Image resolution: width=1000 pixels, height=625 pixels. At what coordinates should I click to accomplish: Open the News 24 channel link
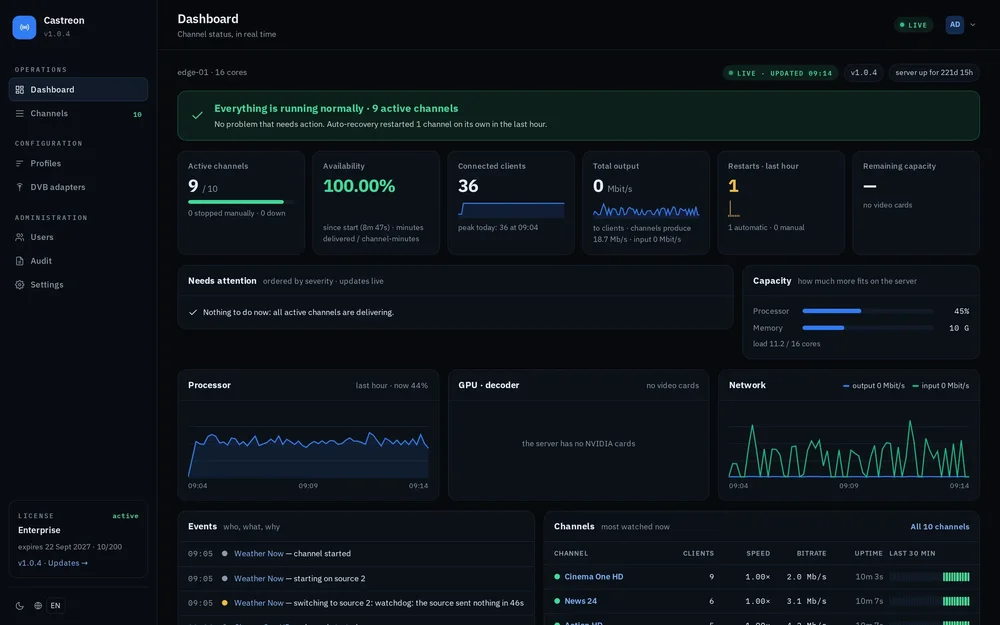[x=580, y=601]
